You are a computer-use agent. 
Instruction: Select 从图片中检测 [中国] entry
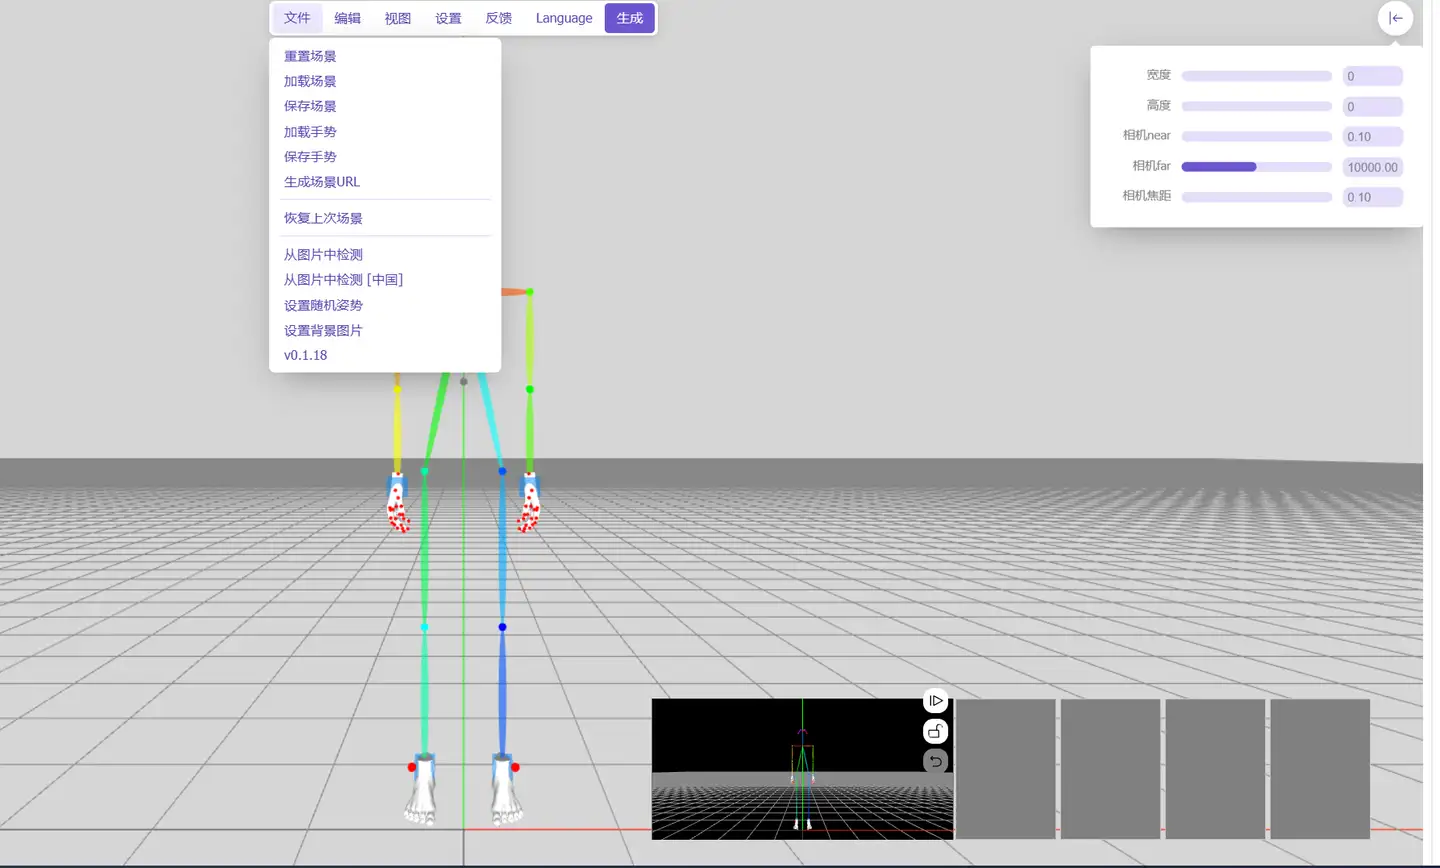click(x=343, y=280)
